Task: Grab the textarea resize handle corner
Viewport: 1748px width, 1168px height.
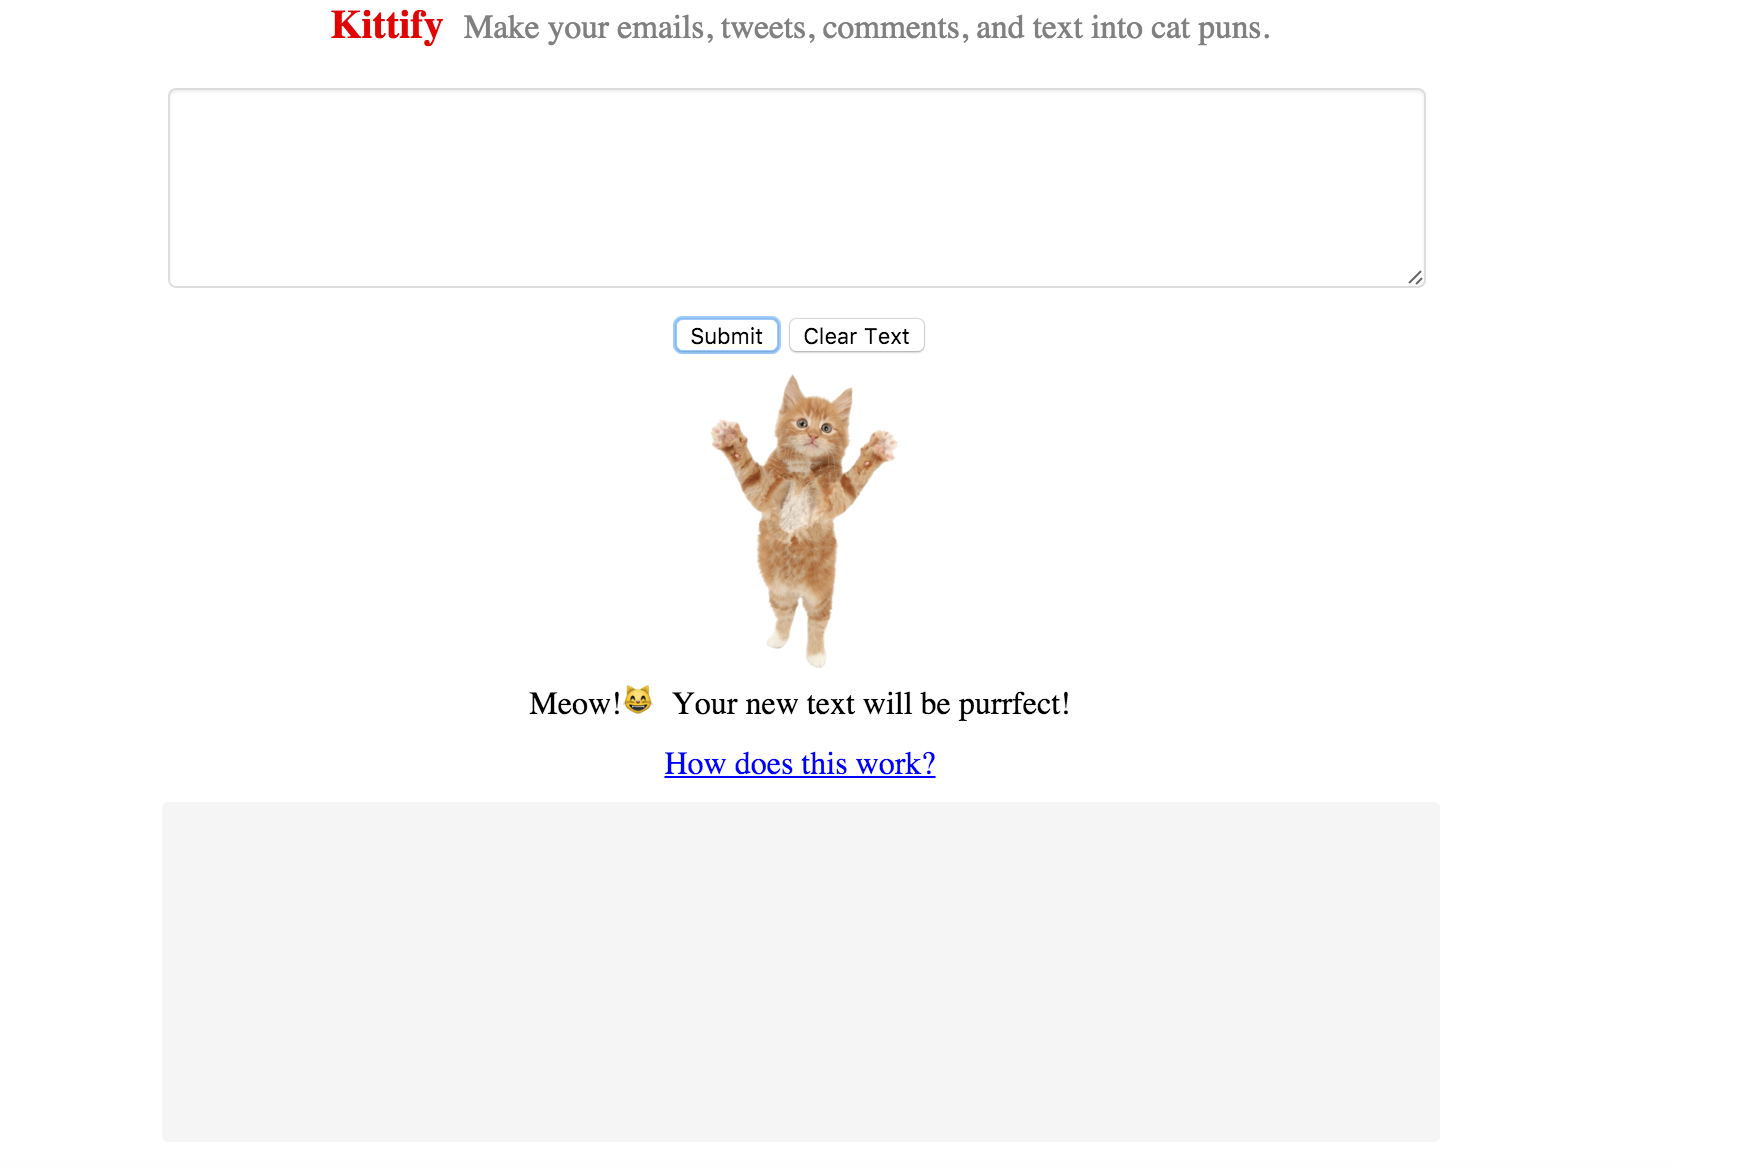Action: point(1415,277)
